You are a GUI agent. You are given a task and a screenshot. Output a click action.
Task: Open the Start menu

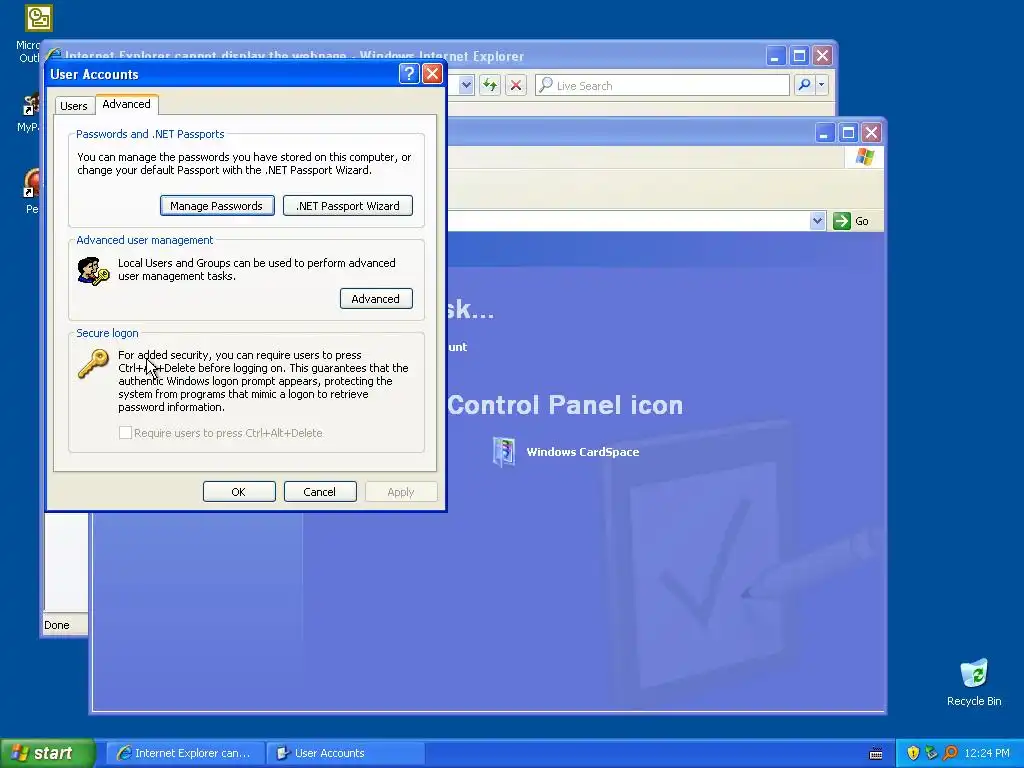(47, 753)
